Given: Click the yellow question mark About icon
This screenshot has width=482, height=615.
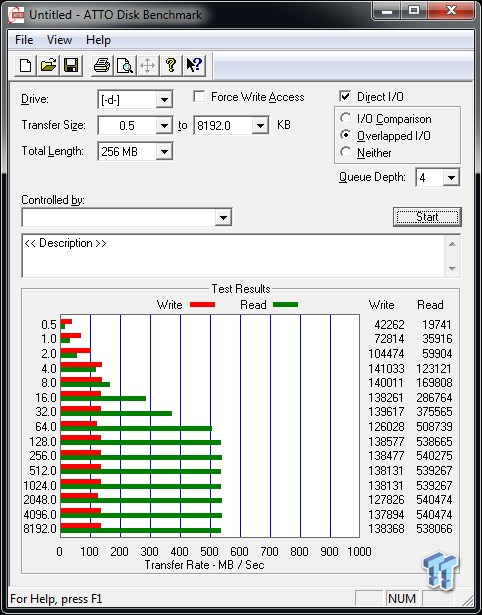Looking at the screenshot, I should pos(171,65).
